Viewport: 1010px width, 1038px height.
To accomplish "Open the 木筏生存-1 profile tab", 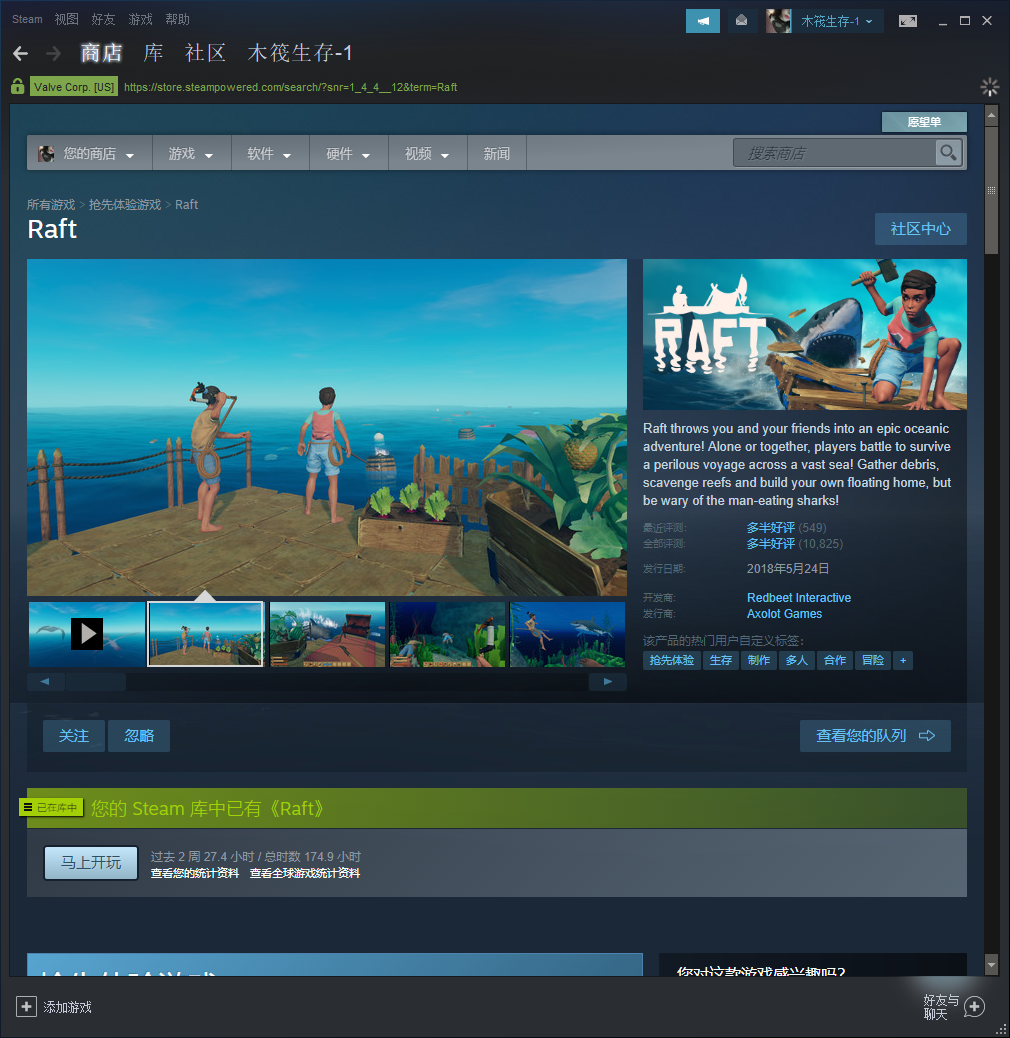I will [x=300, y=53].
